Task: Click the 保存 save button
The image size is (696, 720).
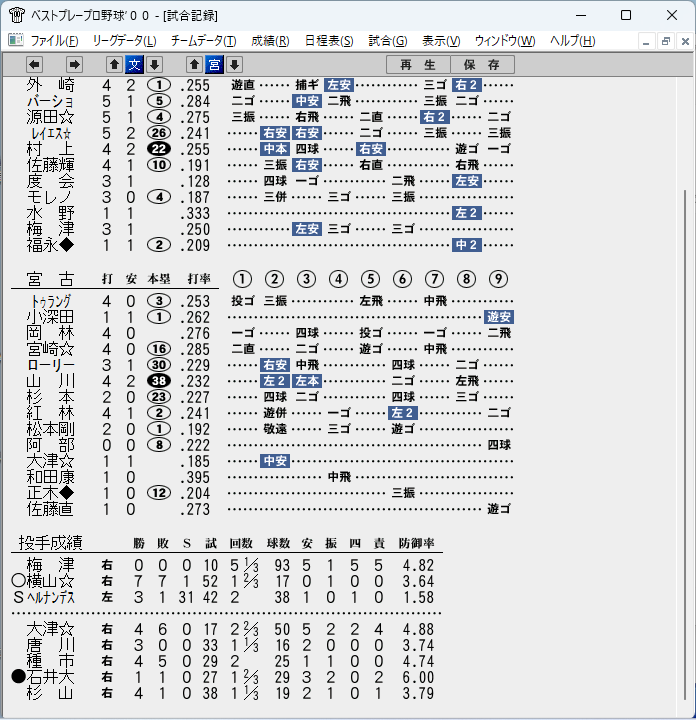Action: pyautogui.click(x=482, y=65)
